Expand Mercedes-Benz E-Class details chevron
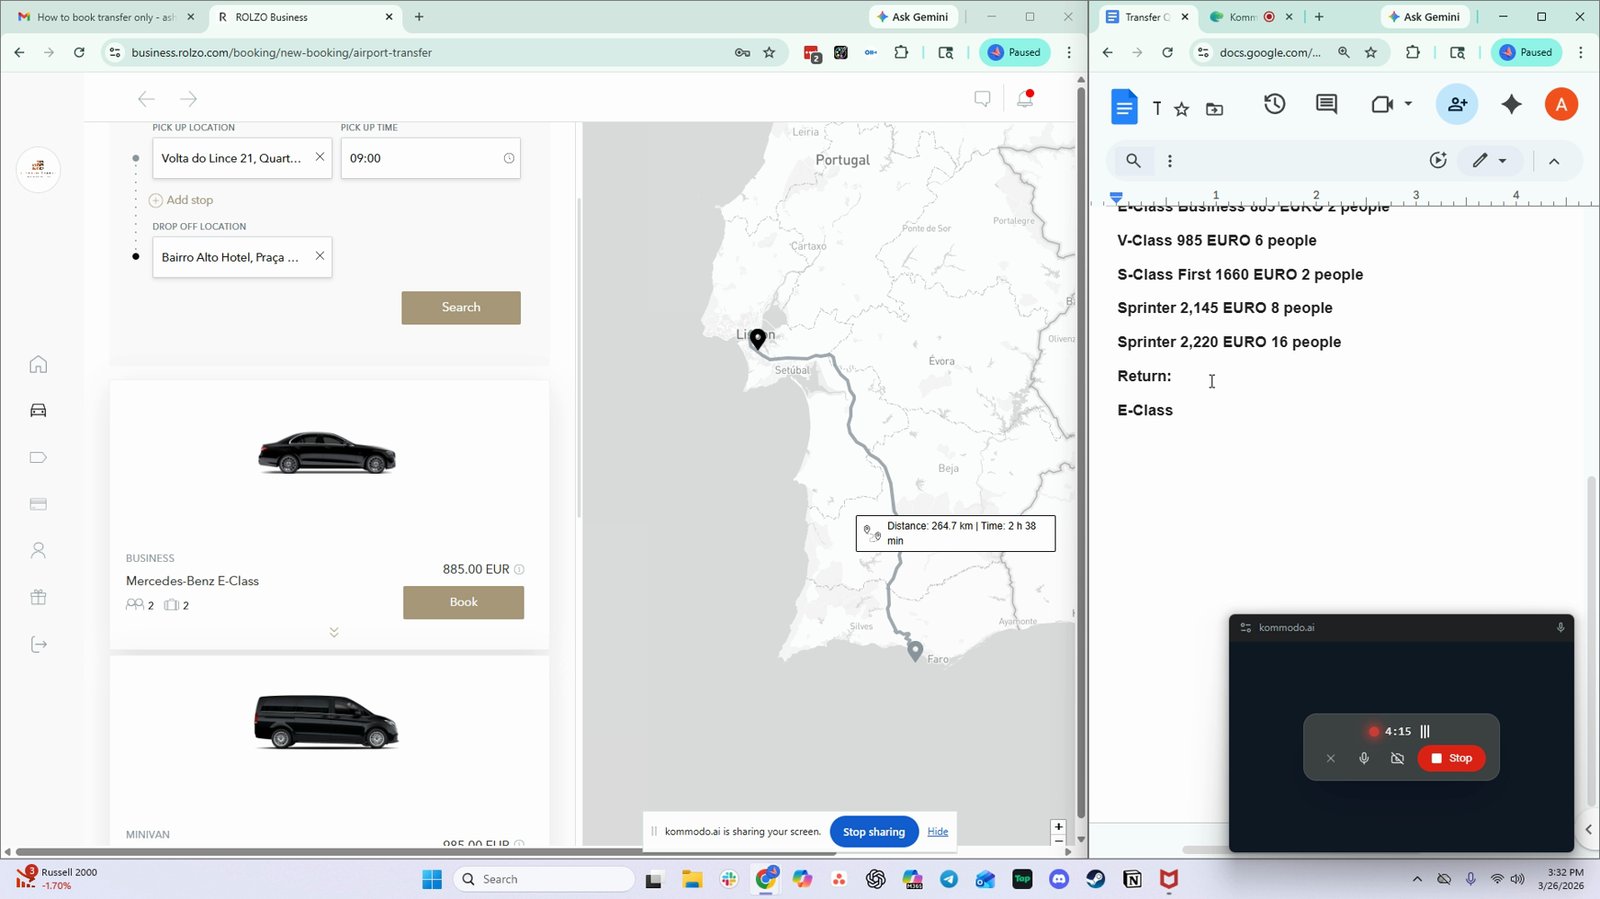Viewport: 1600px width, 899px height. [x=334, y=632]
